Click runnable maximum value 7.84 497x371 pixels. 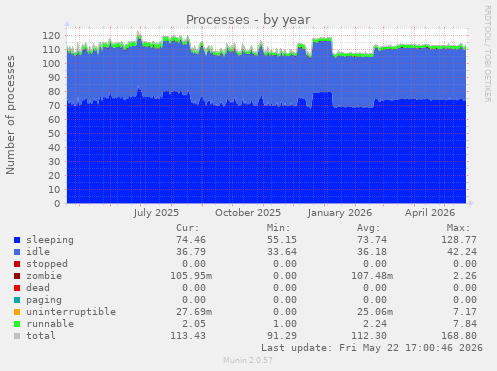465,324
